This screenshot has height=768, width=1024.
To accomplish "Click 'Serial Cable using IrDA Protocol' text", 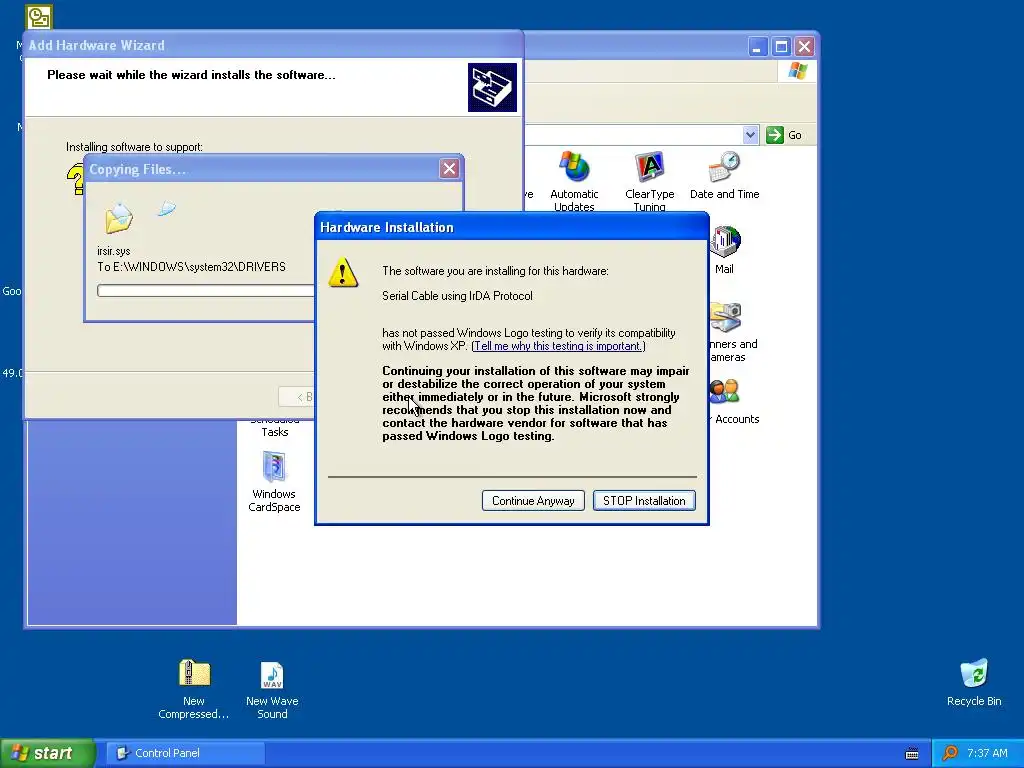I will tap(457, 296).
